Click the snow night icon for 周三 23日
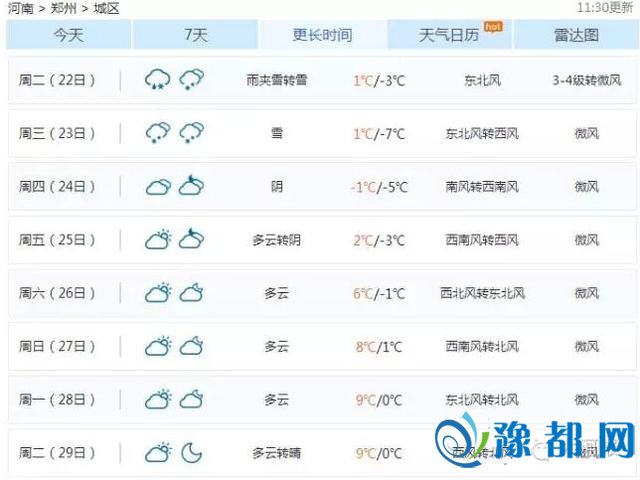The height and width of the screenshot is (480, 640). click(192, 133)
